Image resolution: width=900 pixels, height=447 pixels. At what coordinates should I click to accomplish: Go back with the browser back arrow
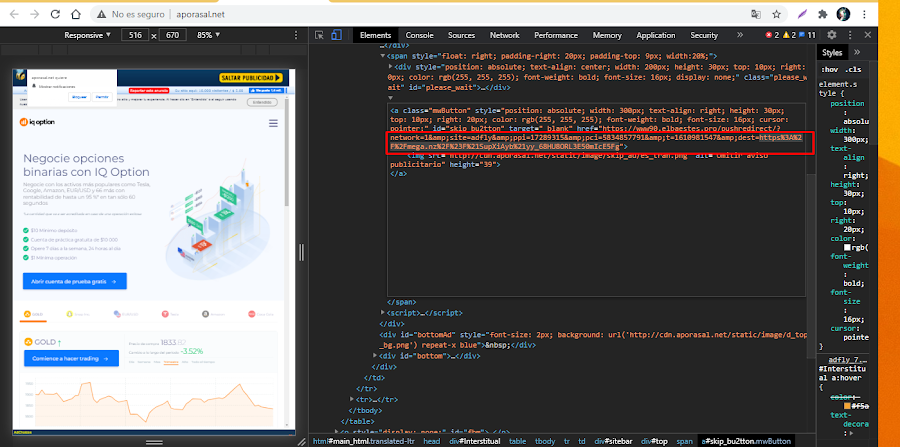point(14,14)
